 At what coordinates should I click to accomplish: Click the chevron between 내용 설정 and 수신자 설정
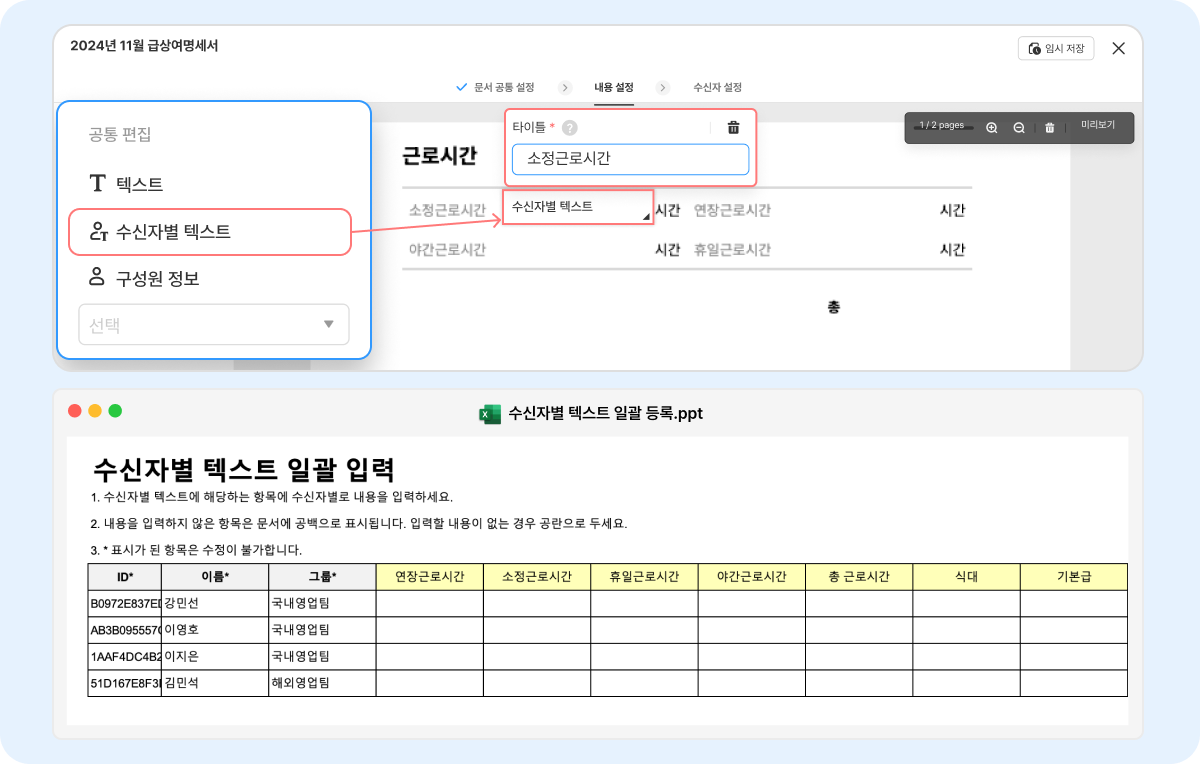(664, 87)
